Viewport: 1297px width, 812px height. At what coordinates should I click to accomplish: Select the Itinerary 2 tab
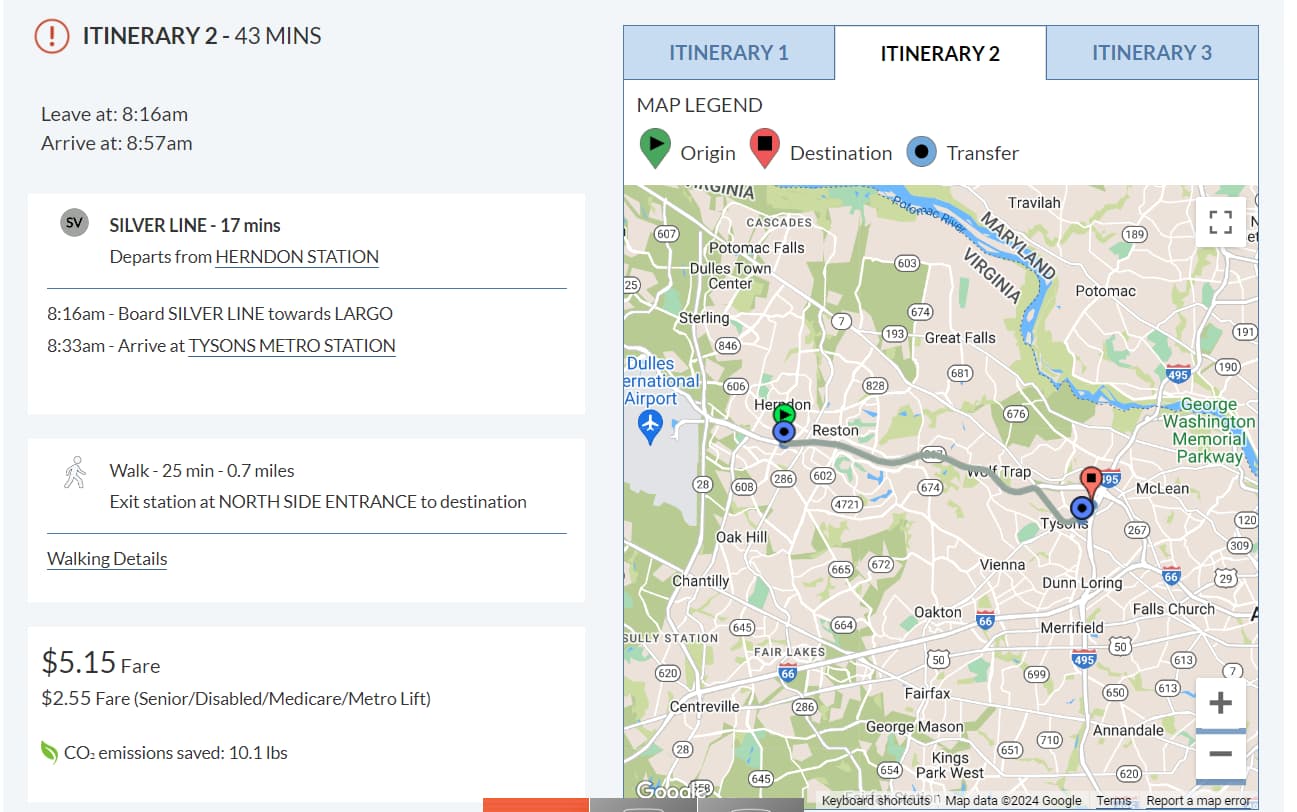[940, 53]
